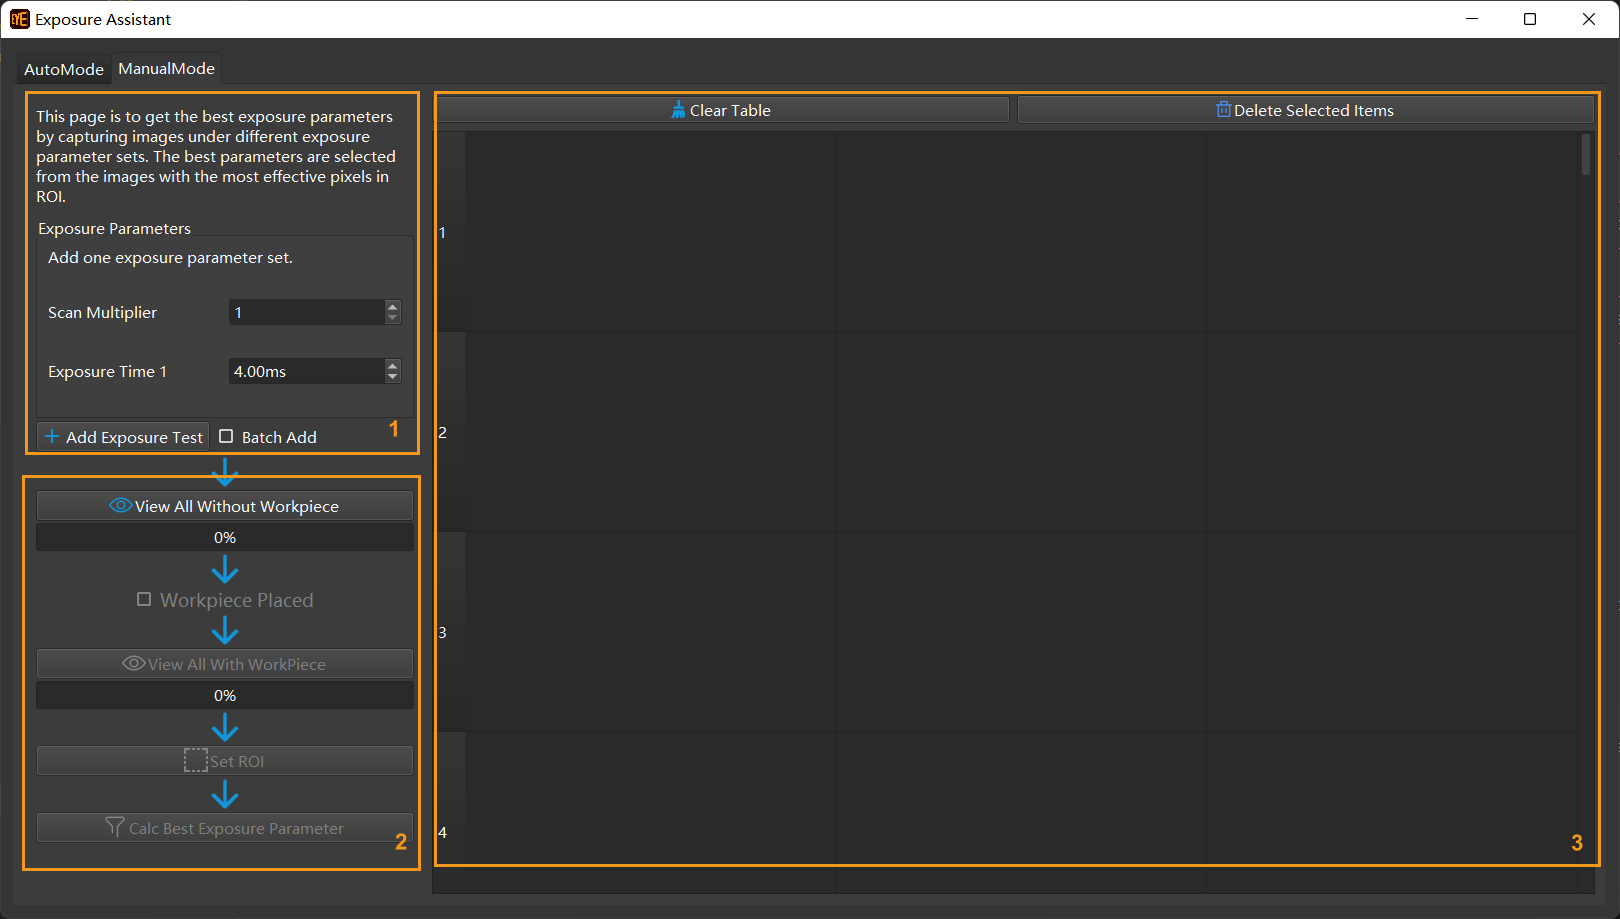
Task: Click the eye icon on View All With WorkPiece
Action: coord(133,664)
